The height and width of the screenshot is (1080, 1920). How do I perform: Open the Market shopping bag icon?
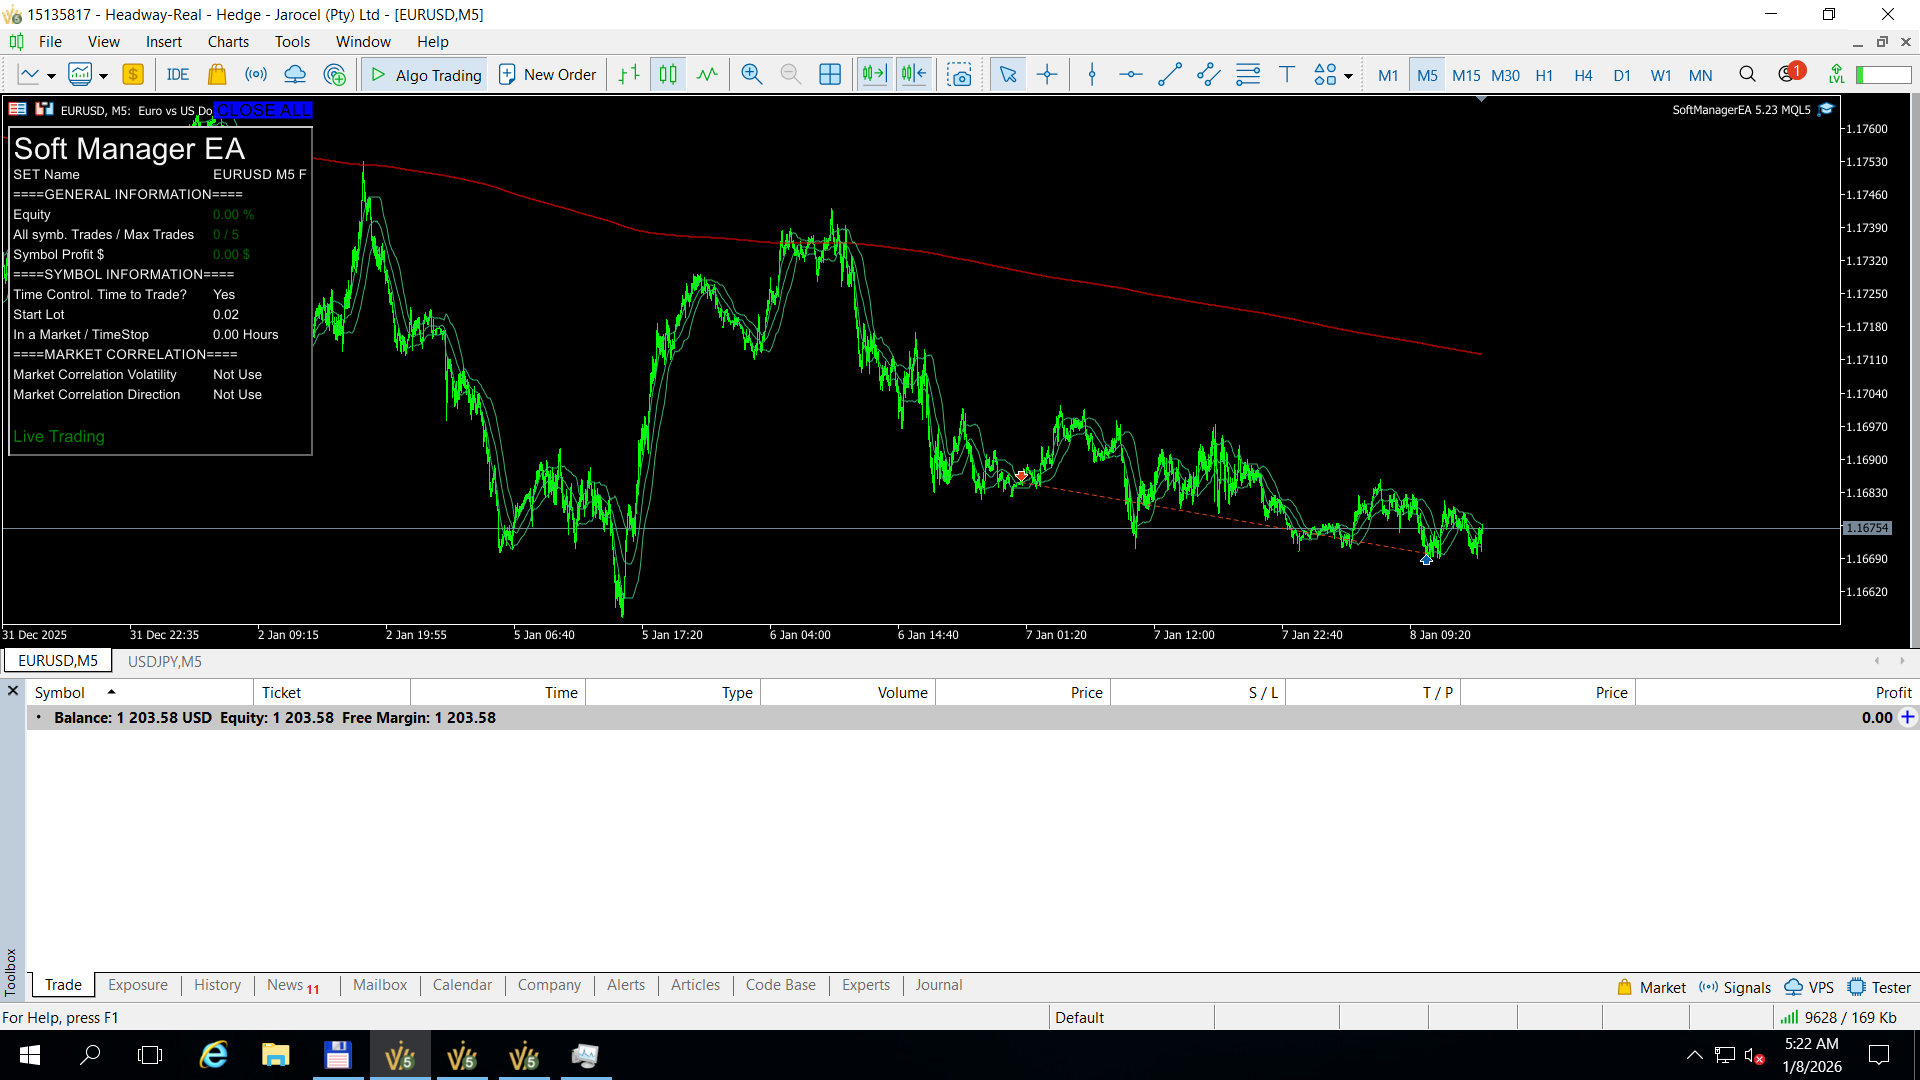pyautogui.click(x=217, y=74)
